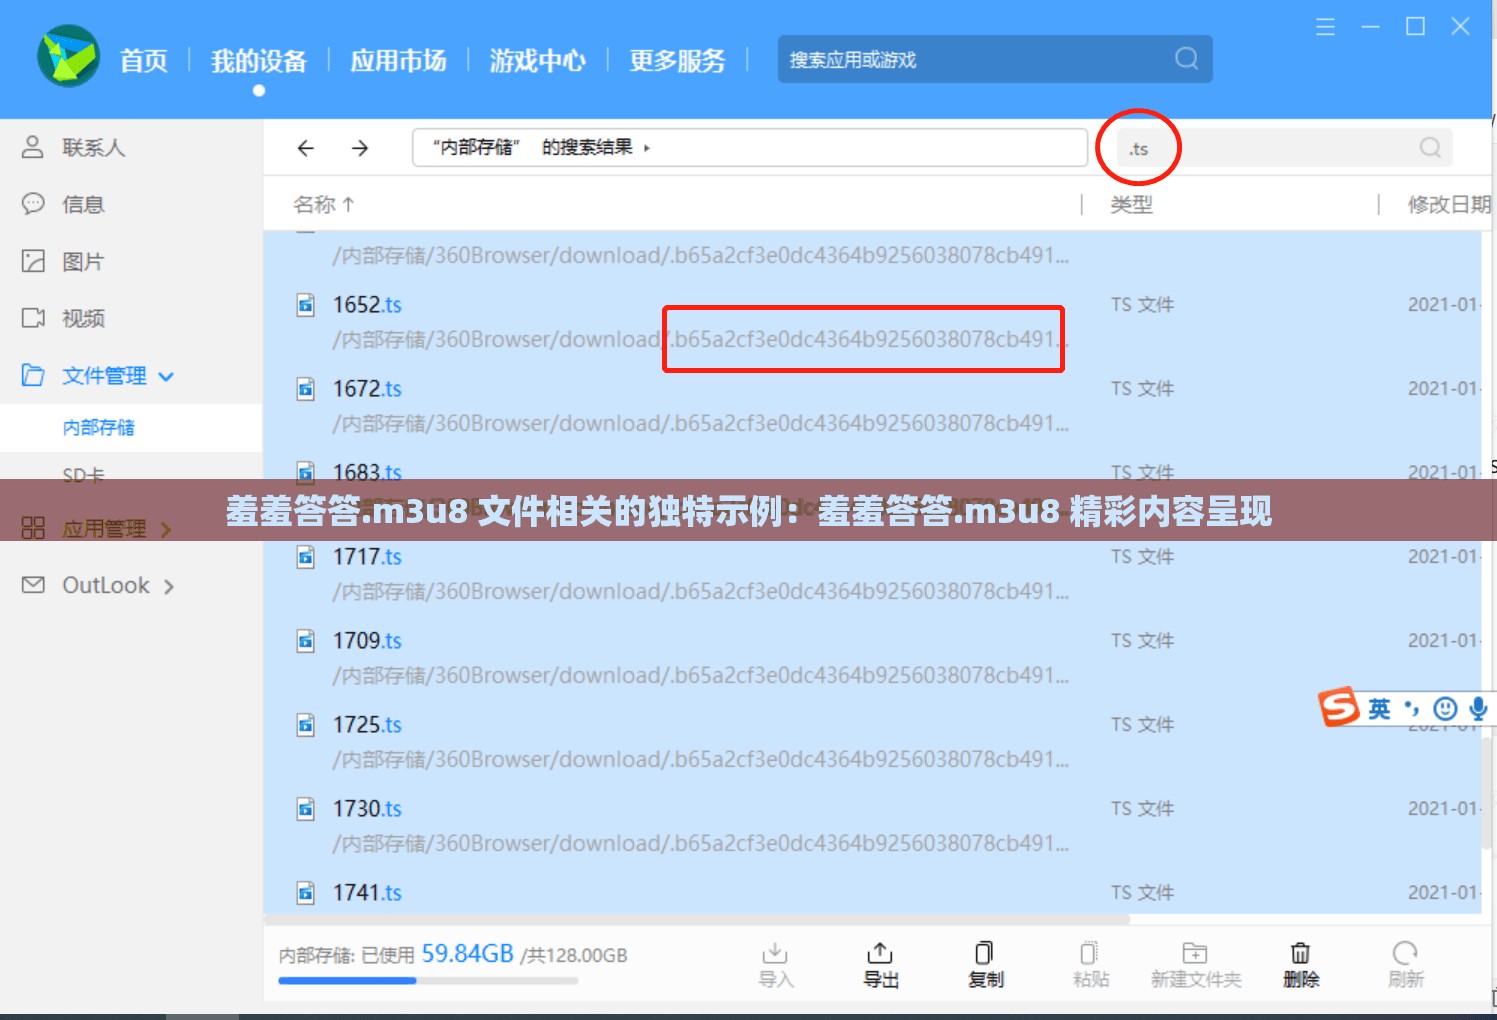Click the 新建文件夹 new folder button
Viewport: 1497px width, 1020px height.
(1196, 965)
